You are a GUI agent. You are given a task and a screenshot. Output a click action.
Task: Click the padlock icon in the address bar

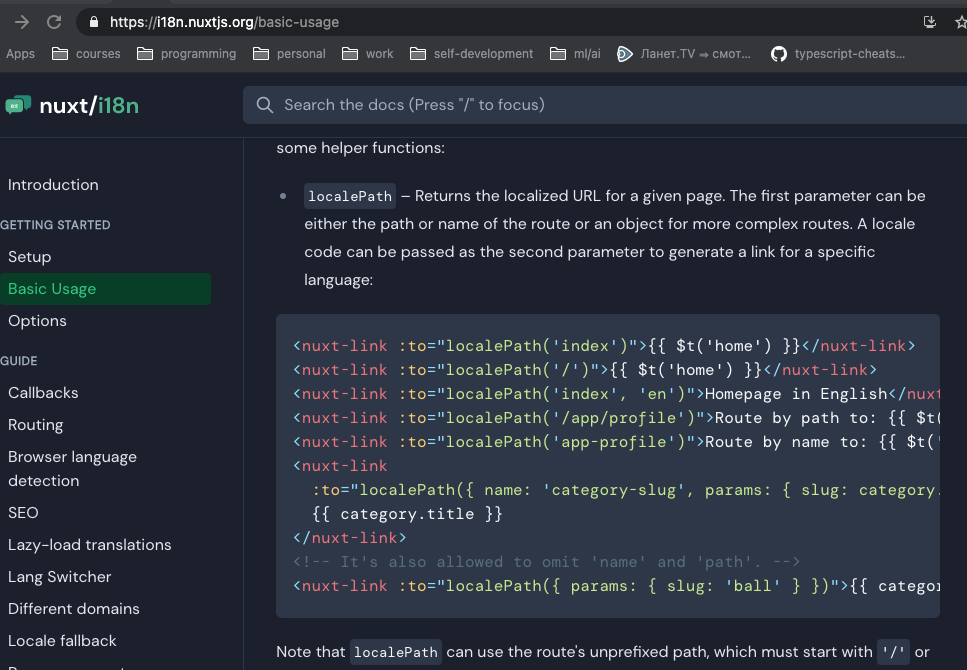(94, 20)
